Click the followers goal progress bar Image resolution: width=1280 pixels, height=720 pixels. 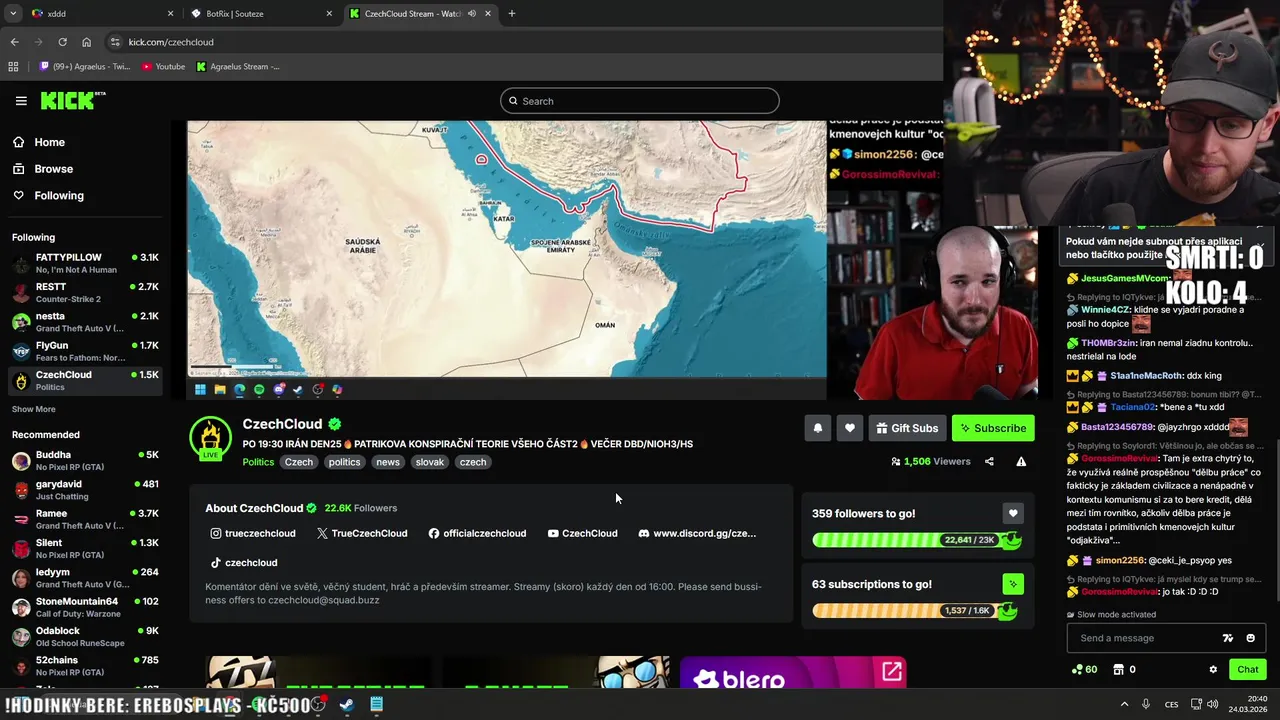[915, 540]
